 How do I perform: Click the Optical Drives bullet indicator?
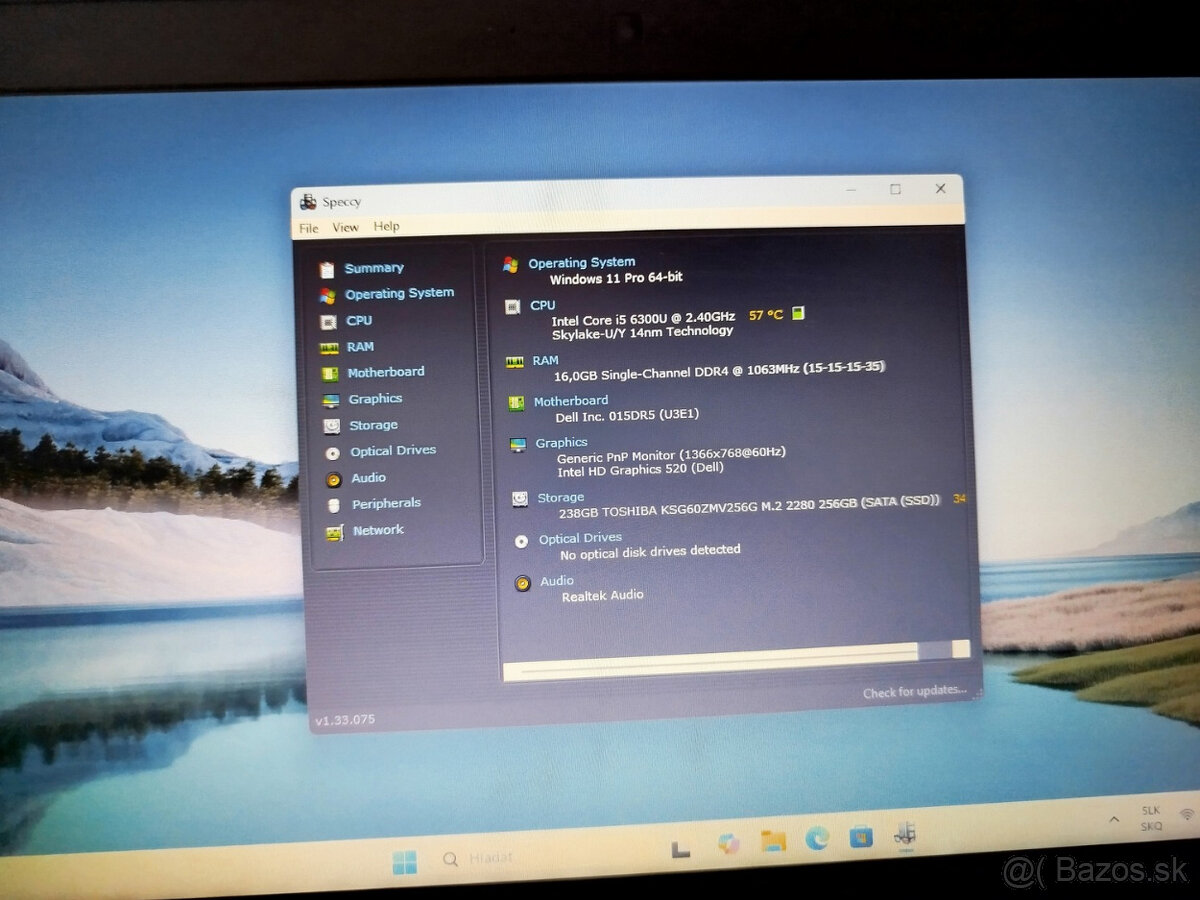pos(520,541)
